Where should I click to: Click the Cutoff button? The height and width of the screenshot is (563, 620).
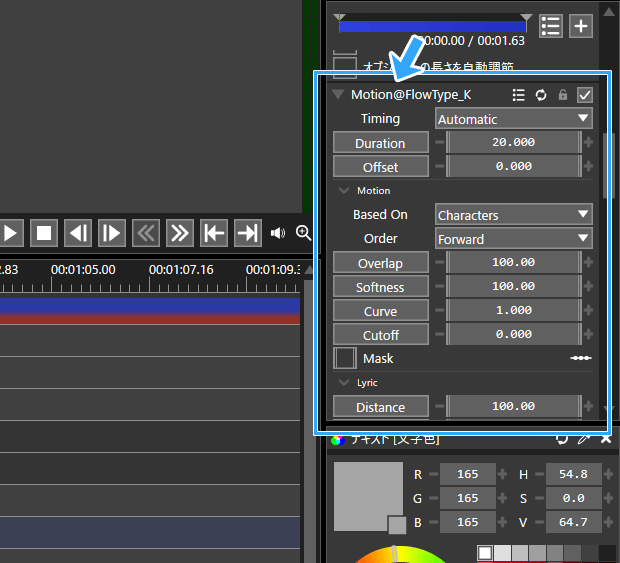click(380, 334)
